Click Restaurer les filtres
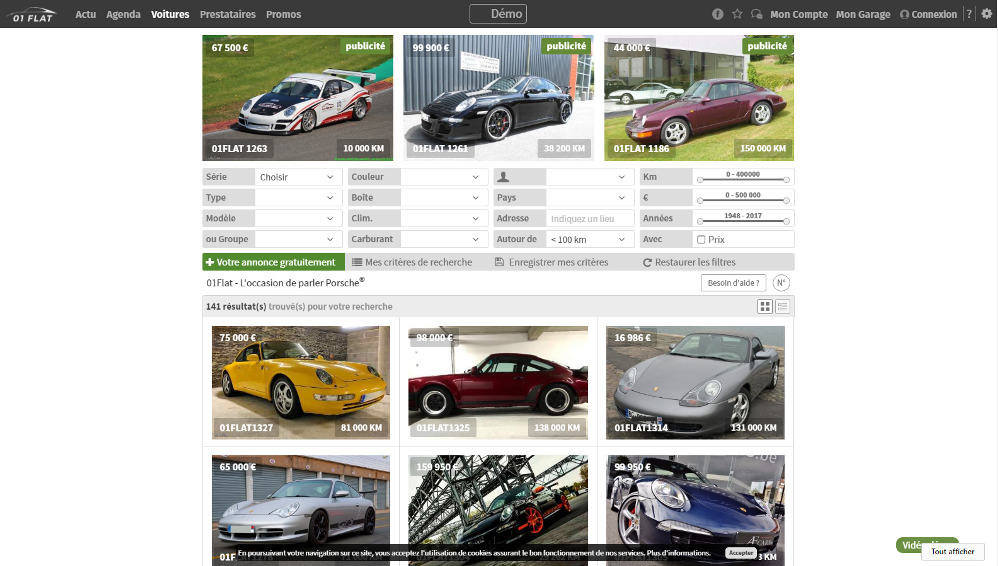 pos(689,262)
